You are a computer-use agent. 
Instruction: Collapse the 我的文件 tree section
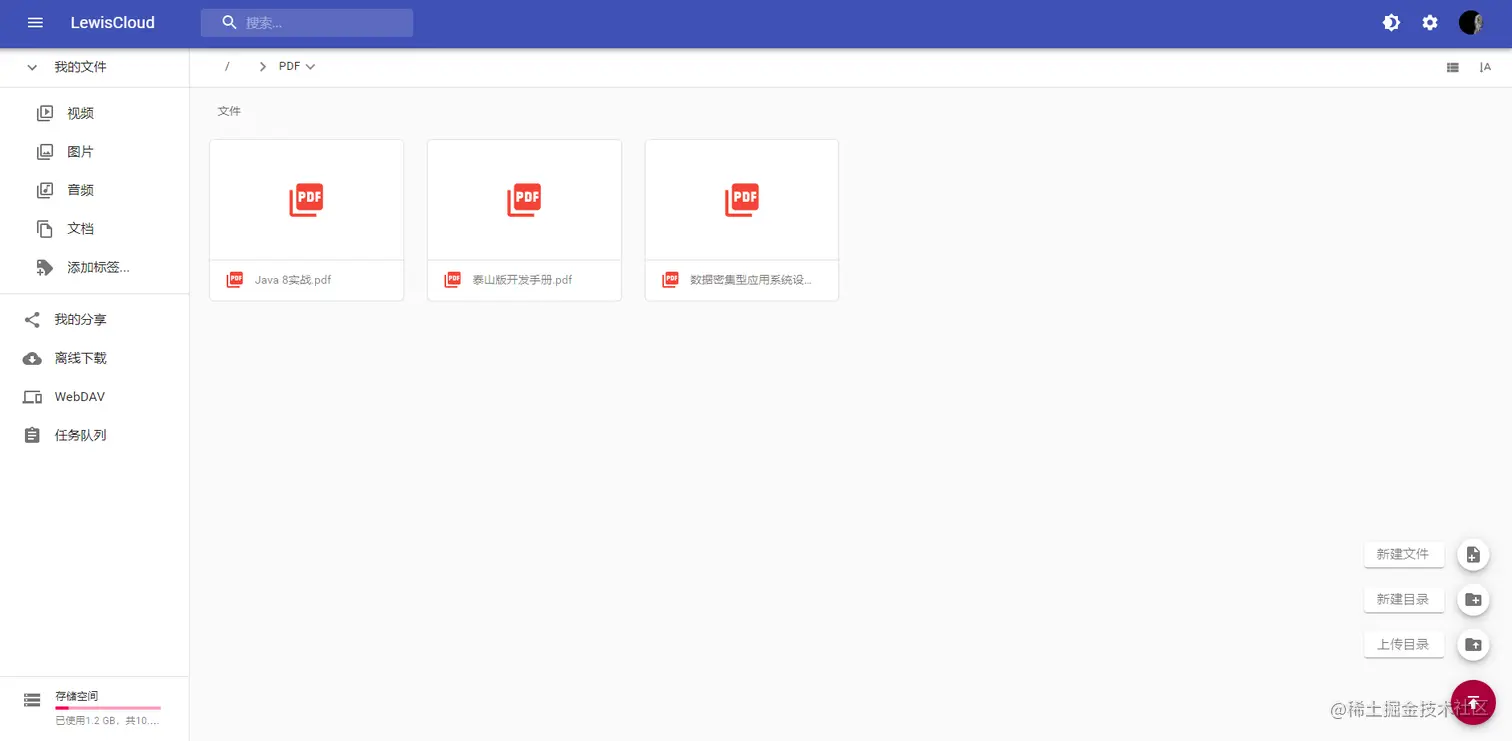[x=32, y=67]
